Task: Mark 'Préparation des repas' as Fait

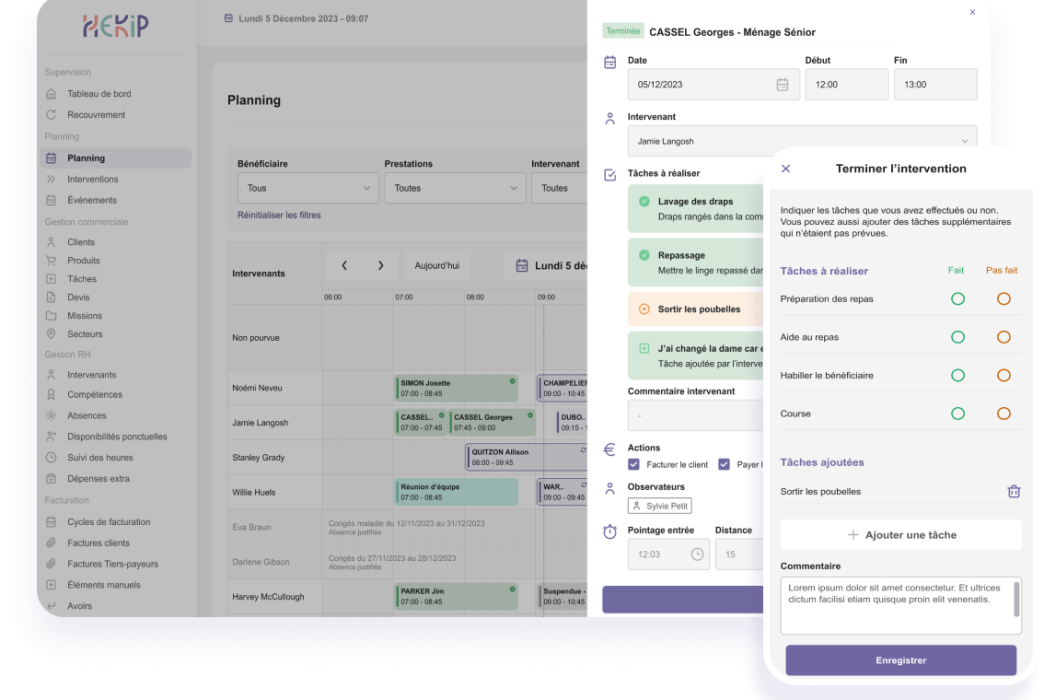Action: point(957,299)
